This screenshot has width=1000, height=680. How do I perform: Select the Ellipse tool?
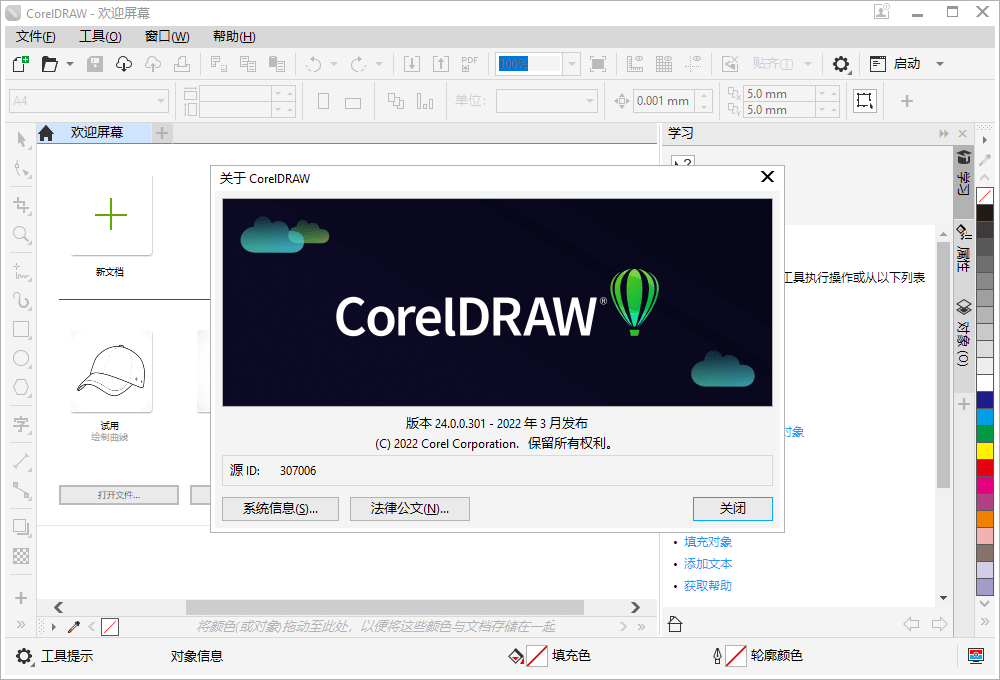click(x=20, y=358)
